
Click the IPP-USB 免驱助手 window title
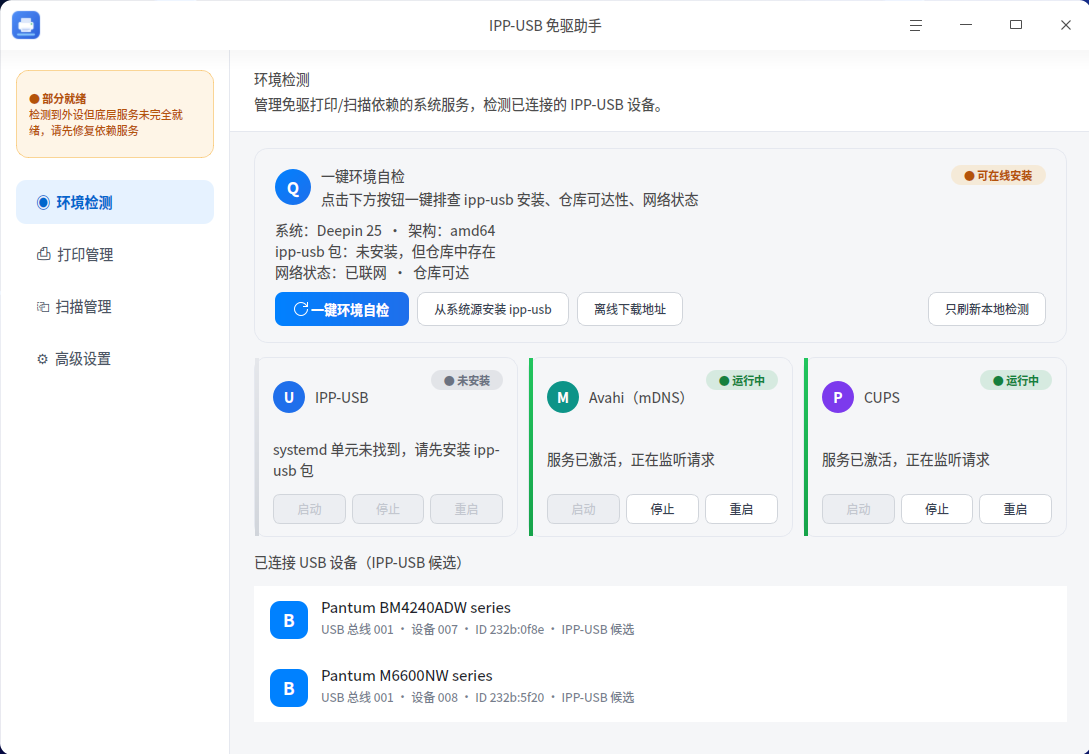[544, 26]
